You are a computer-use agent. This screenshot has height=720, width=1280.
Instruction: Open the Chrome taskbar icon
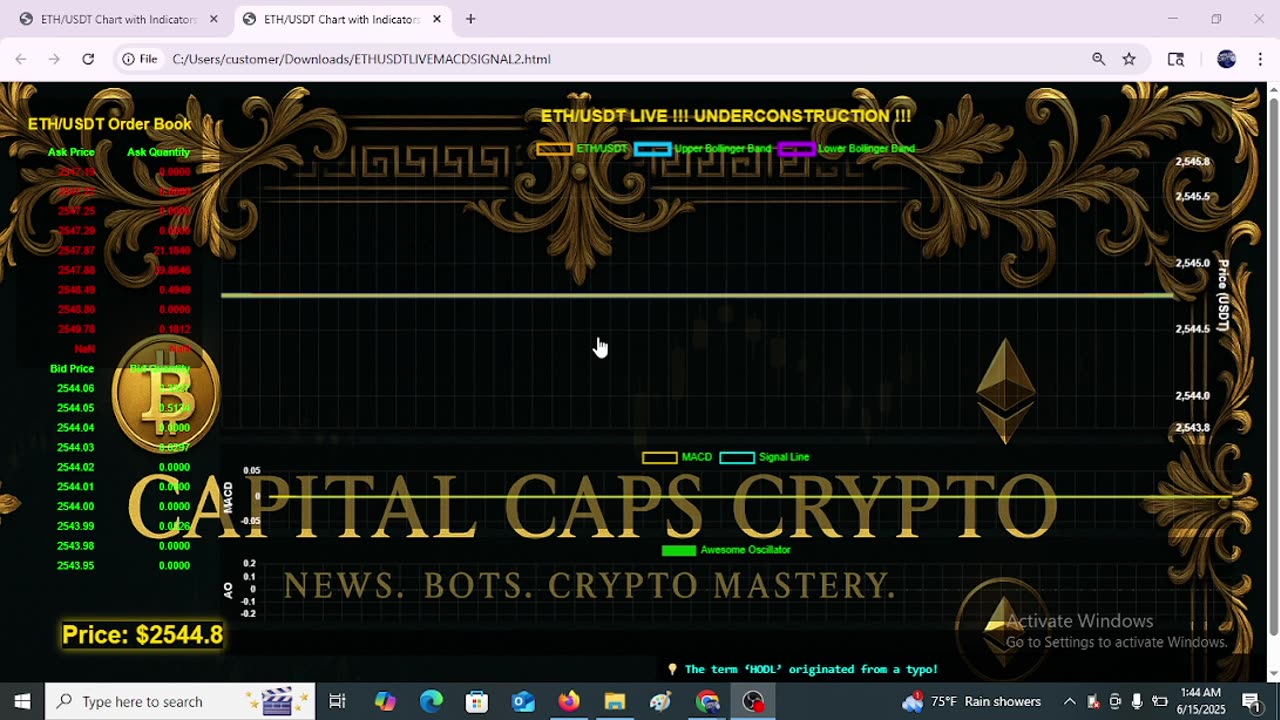708,701
